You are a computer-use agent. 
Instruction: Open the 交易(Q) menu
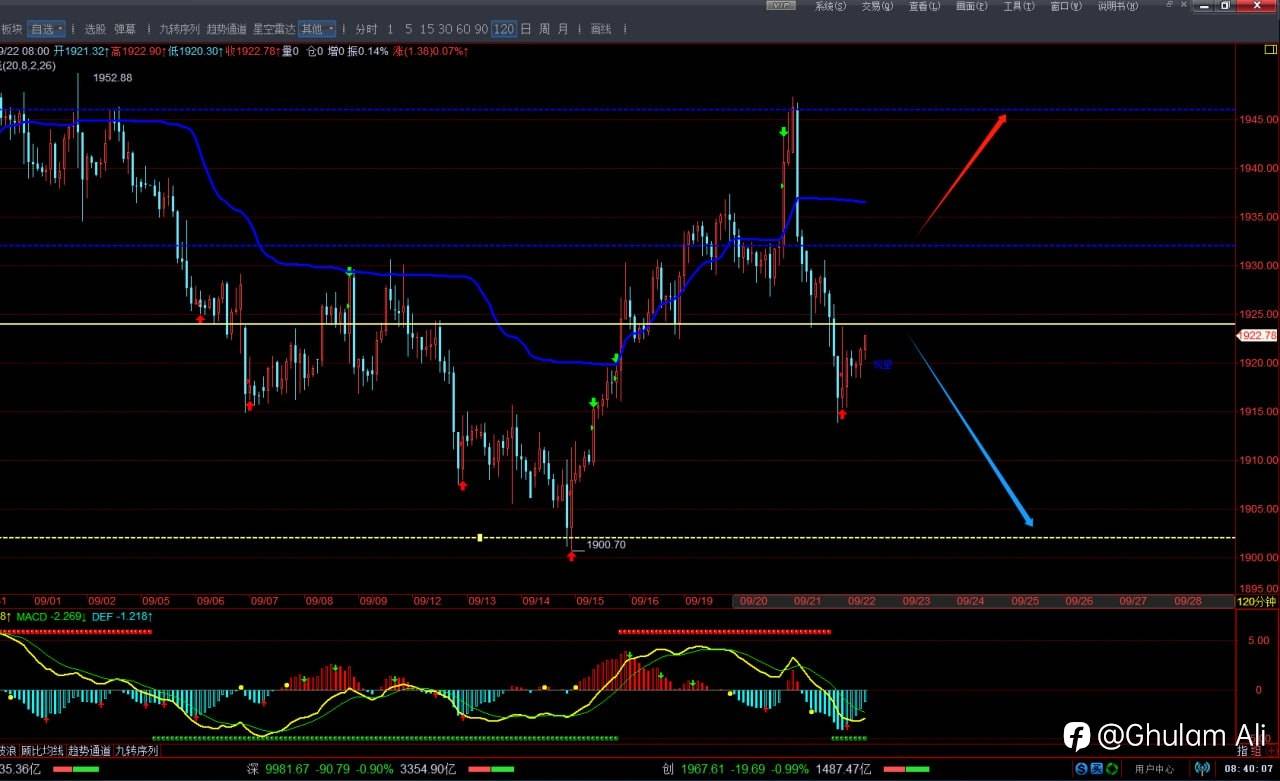(x=877, y=6)
